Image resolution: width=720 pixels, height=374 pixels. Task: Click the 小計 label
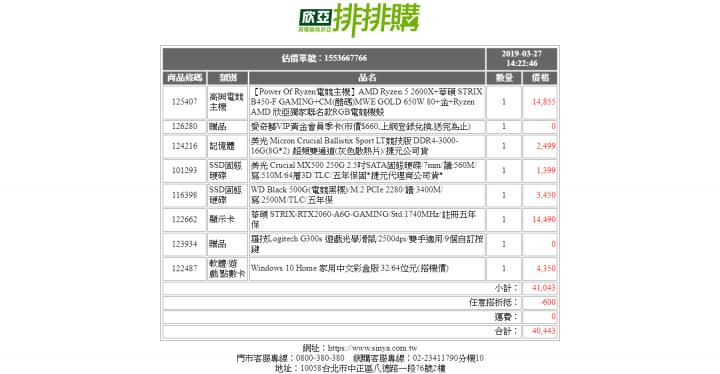tap(506, 288)
